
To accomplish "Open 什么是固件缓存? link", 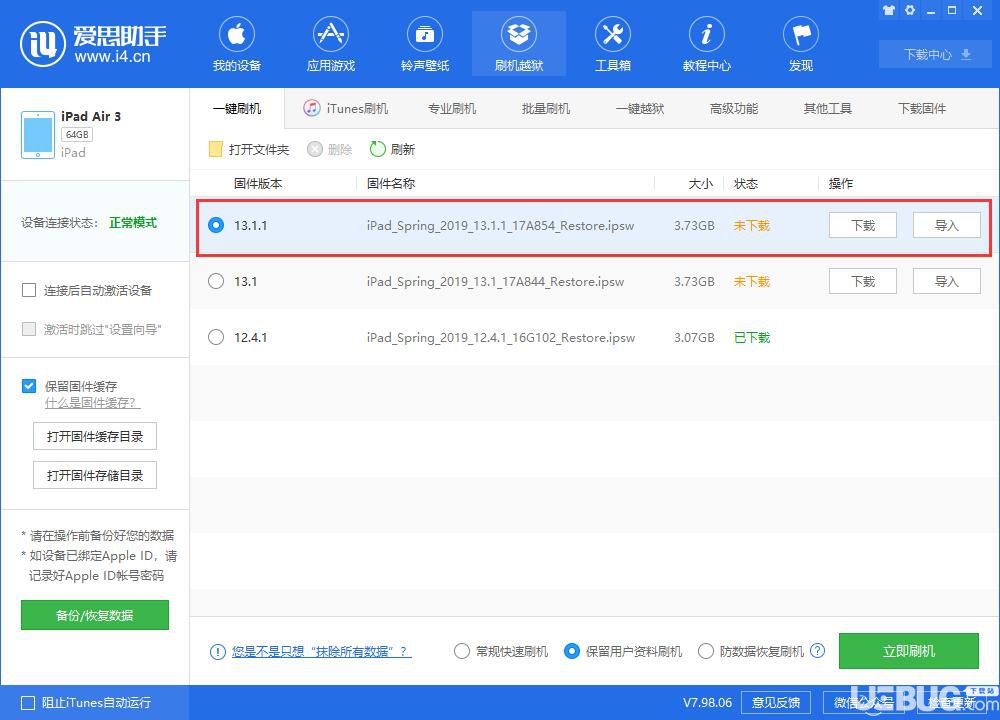I will (92, 403).
